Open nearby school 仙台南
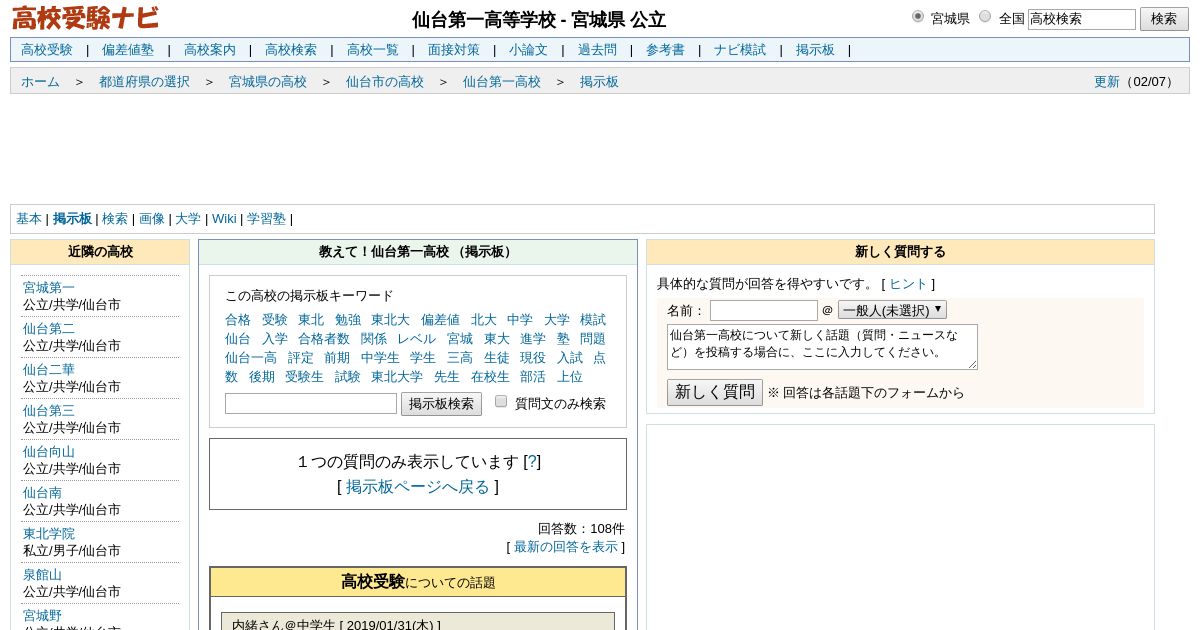Viewport: 1200px width, 630px height. (x=42, y=493)
